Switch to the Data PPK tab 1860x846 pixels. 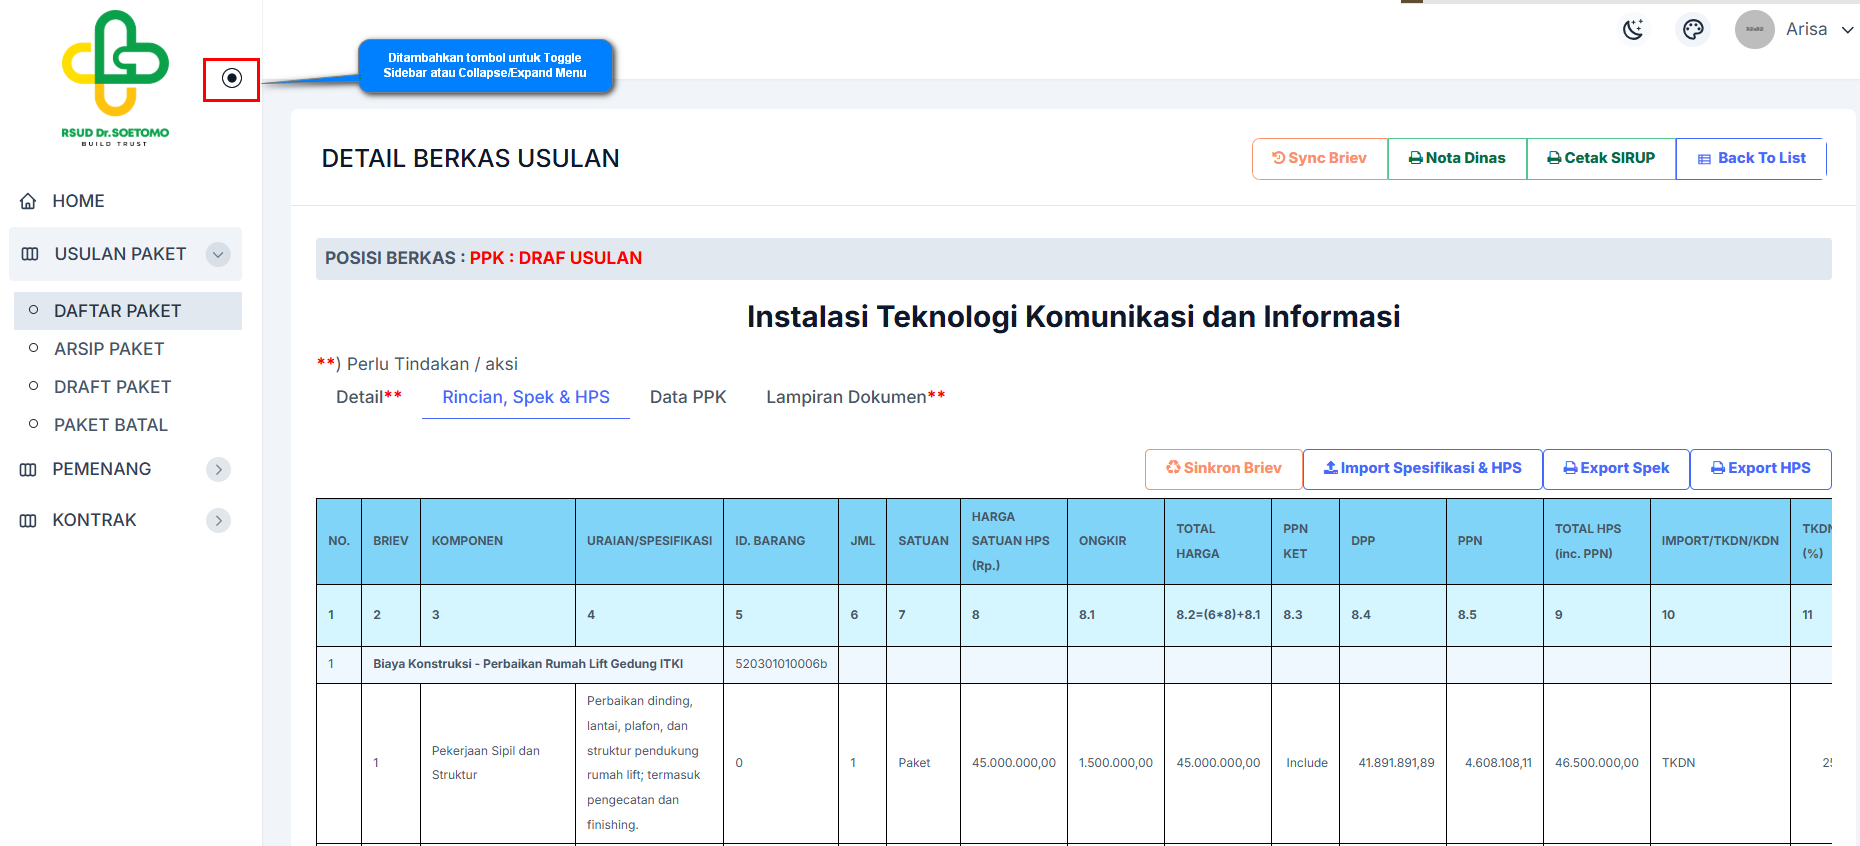(688, 397)
